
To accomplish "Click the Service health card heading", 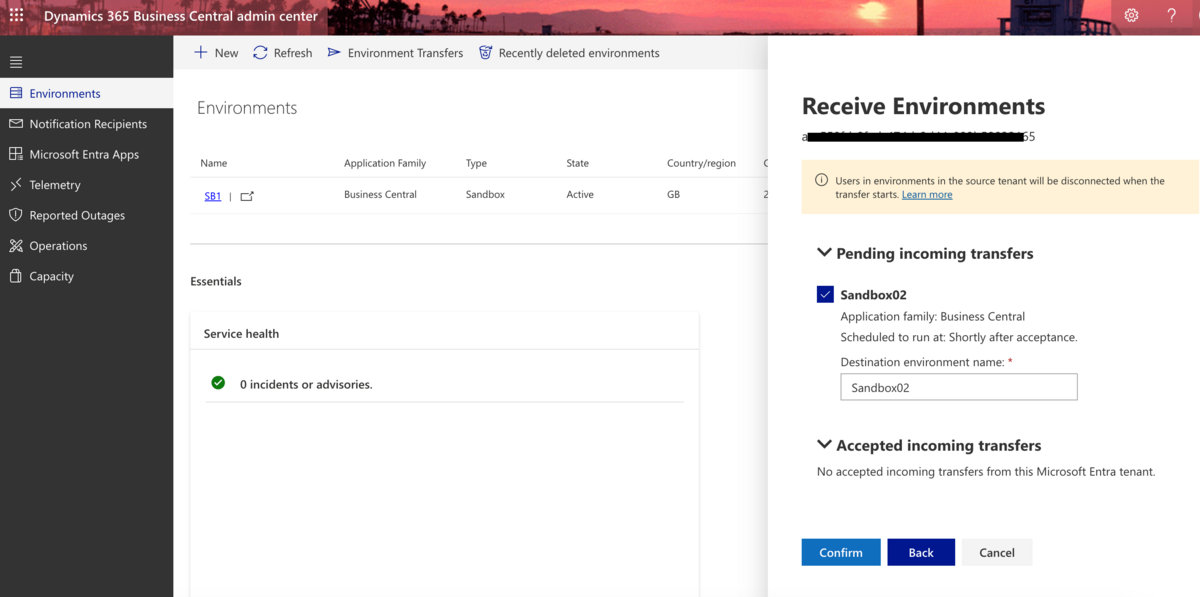I will click(241, 334).
